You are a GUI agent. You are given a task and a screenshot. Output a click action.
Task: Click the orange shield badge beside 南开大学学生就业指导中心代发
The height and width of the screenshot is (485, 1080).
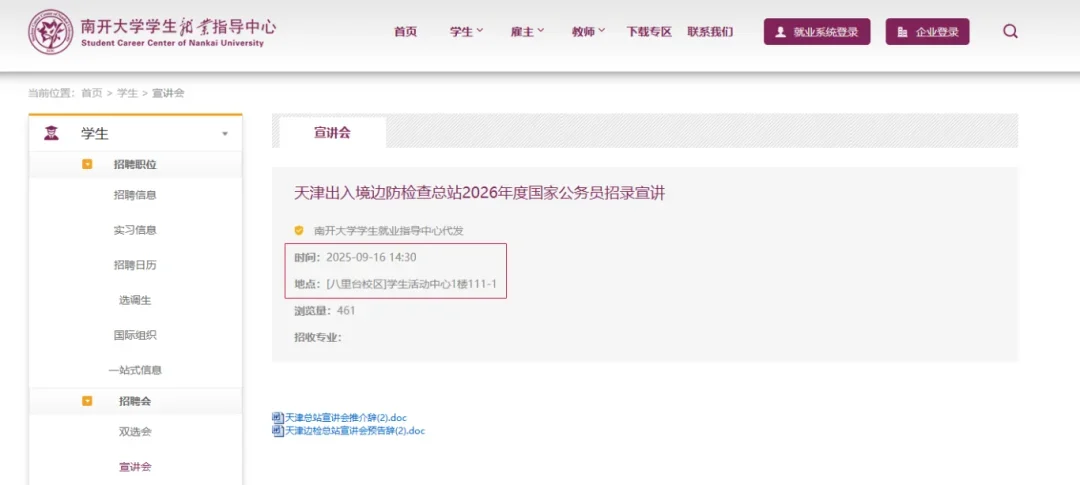[x=299, y=230]
